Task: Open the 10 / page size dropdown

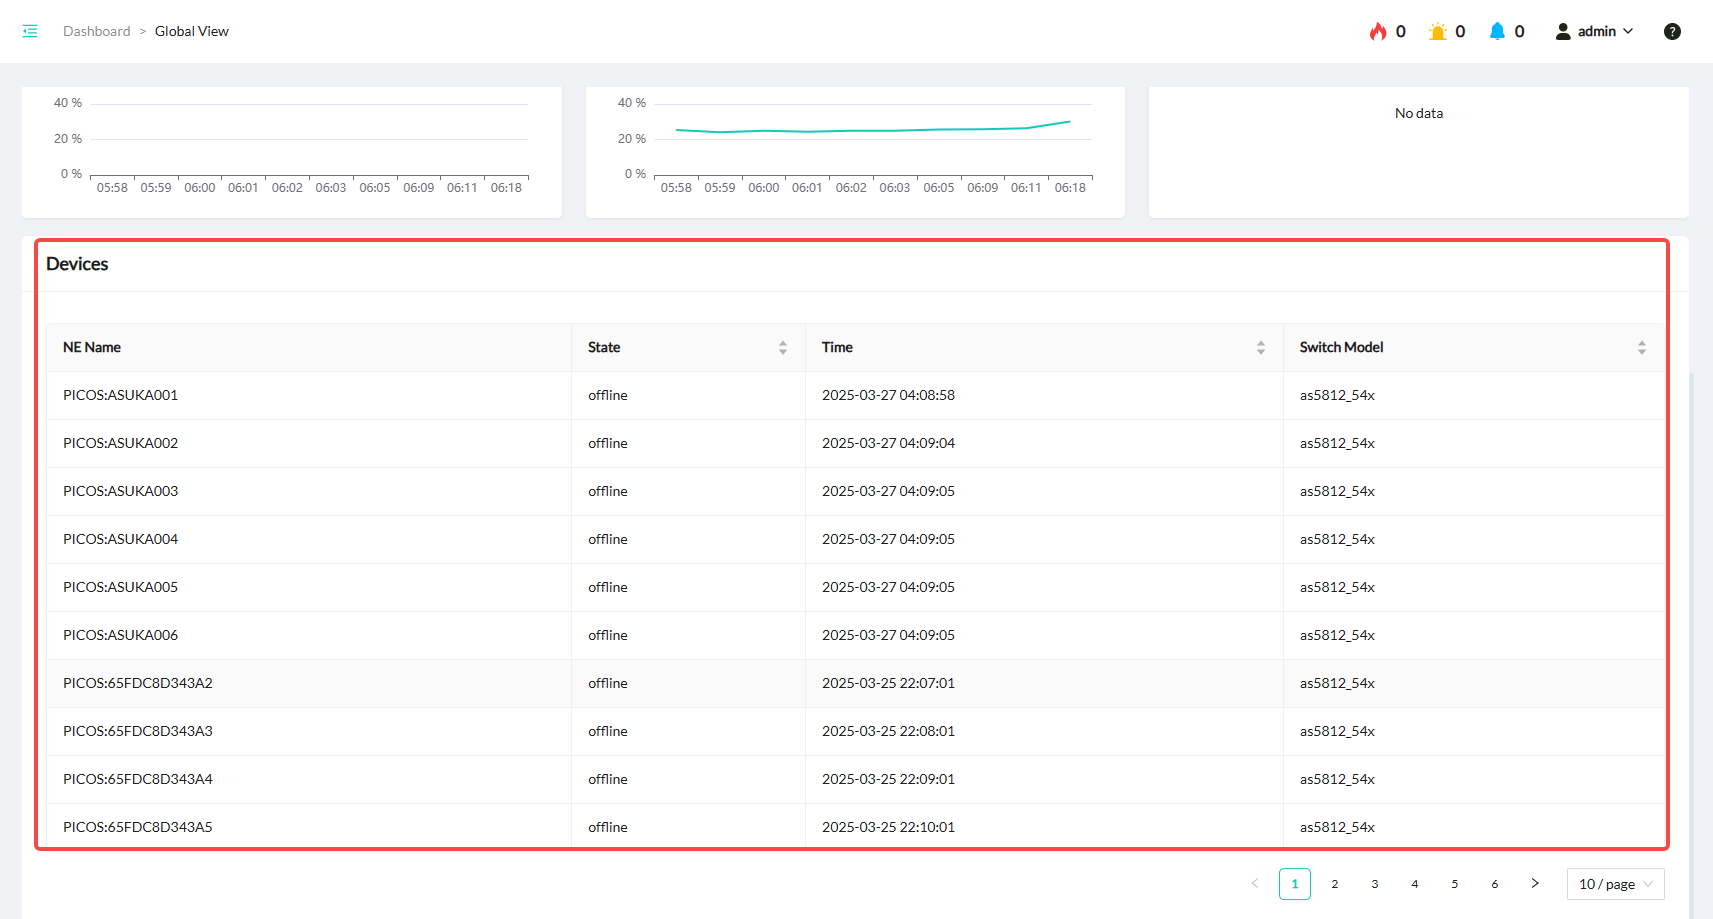Action: pyautogui.click(x=1615, y=884)
